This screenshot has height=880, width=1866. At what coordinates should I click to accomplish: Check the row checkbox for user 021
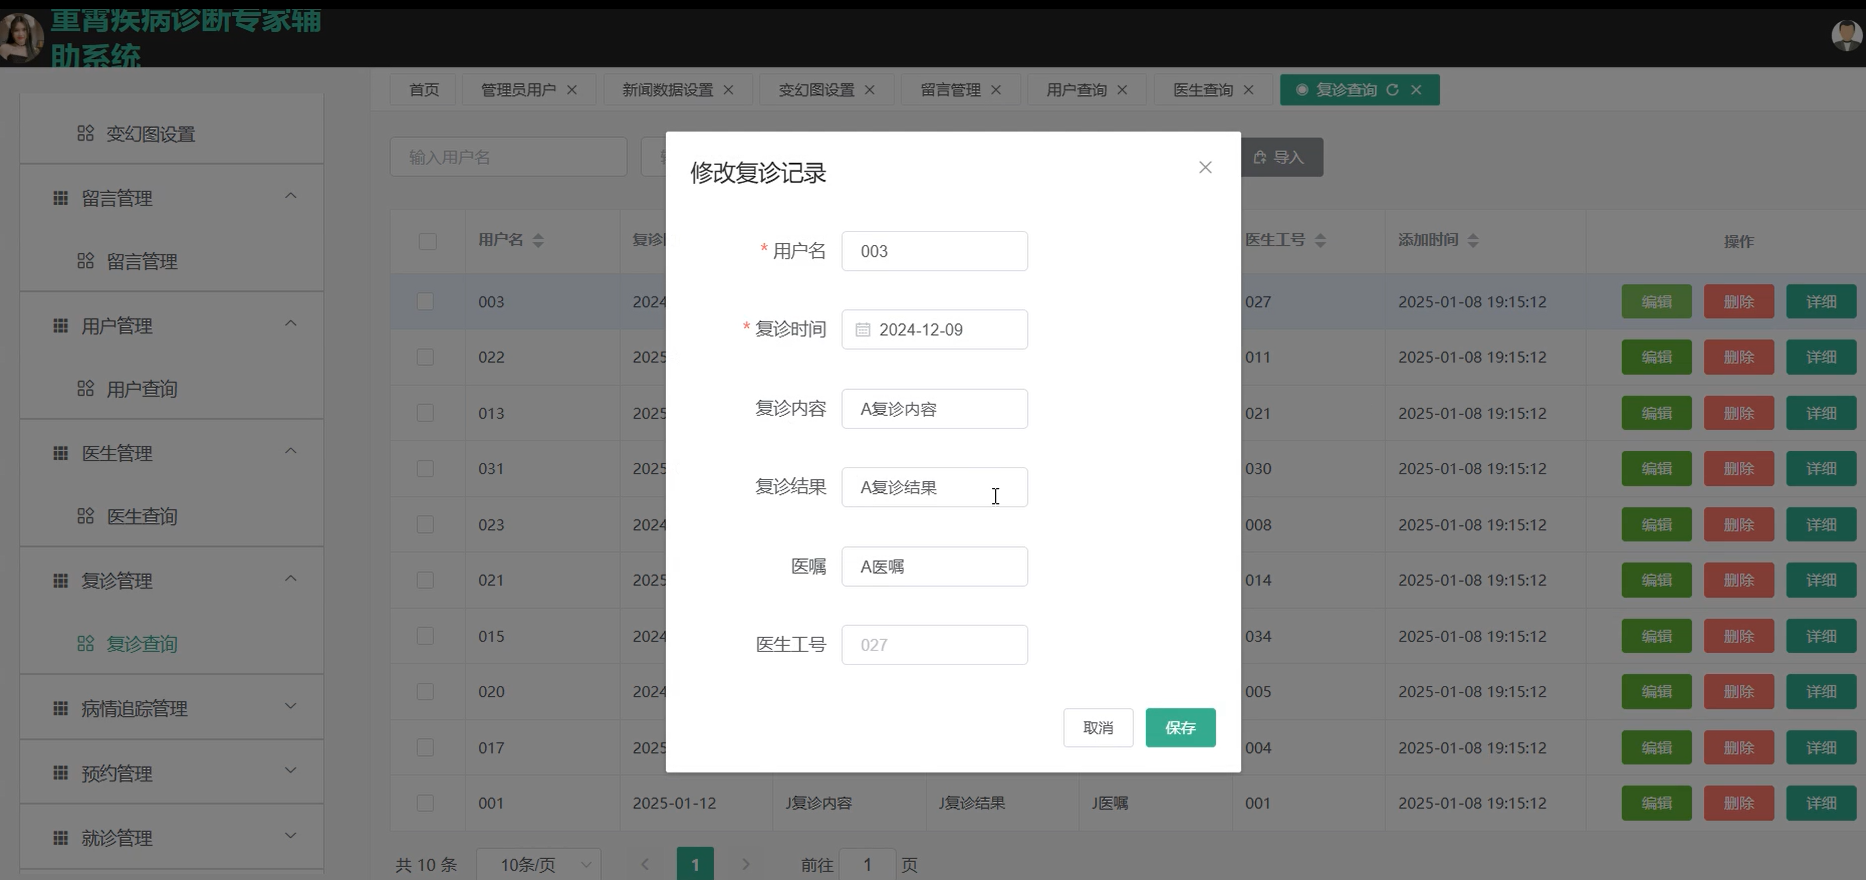[425, 580]
